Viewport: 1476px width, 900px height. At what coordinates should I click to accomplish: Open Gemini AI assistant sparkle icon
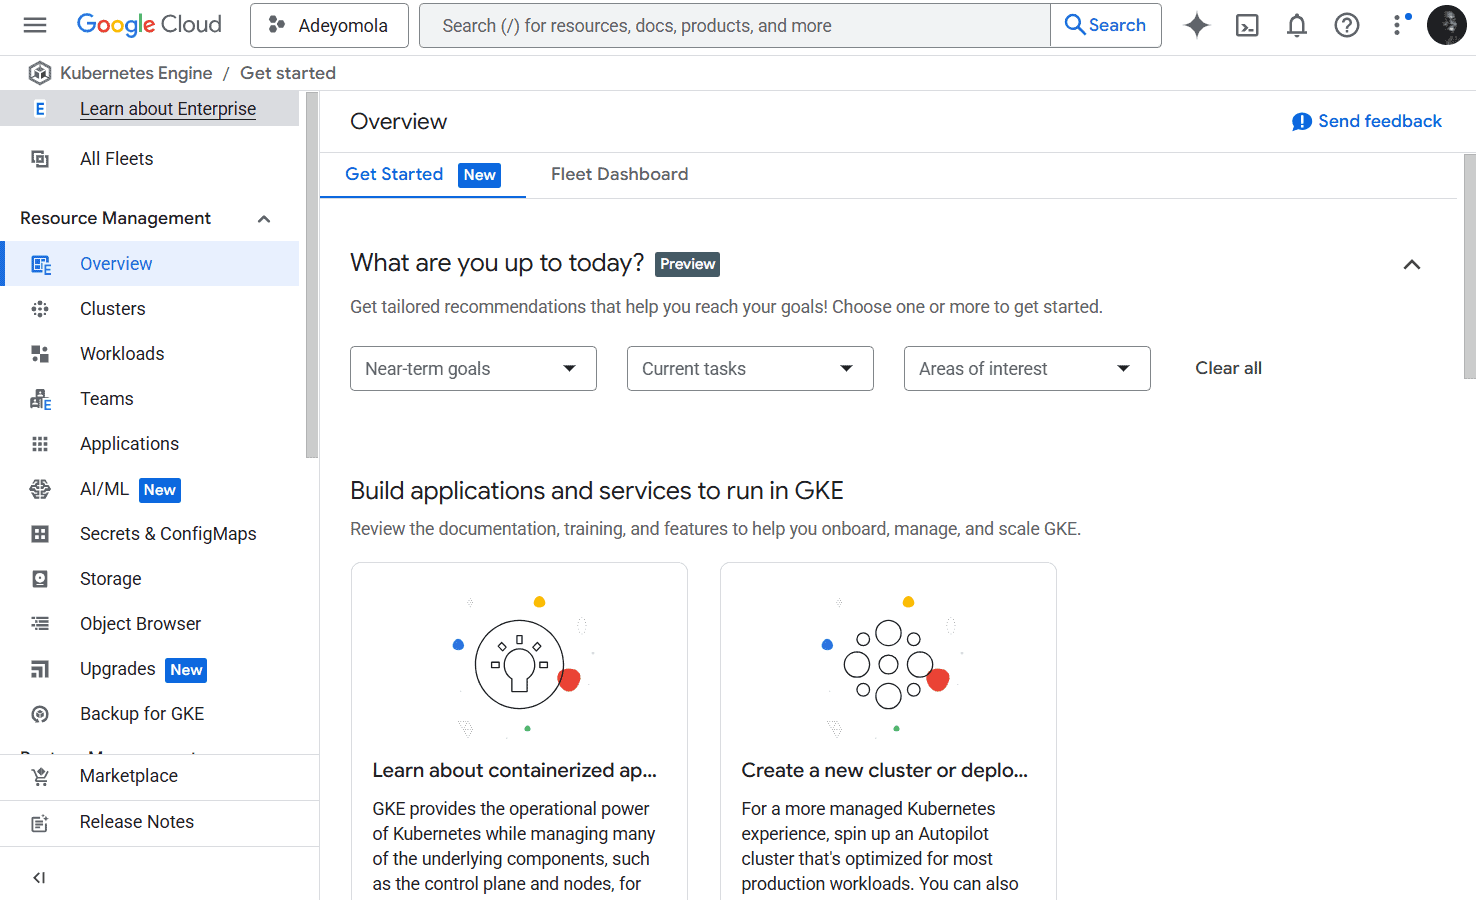pos(1197,25)
